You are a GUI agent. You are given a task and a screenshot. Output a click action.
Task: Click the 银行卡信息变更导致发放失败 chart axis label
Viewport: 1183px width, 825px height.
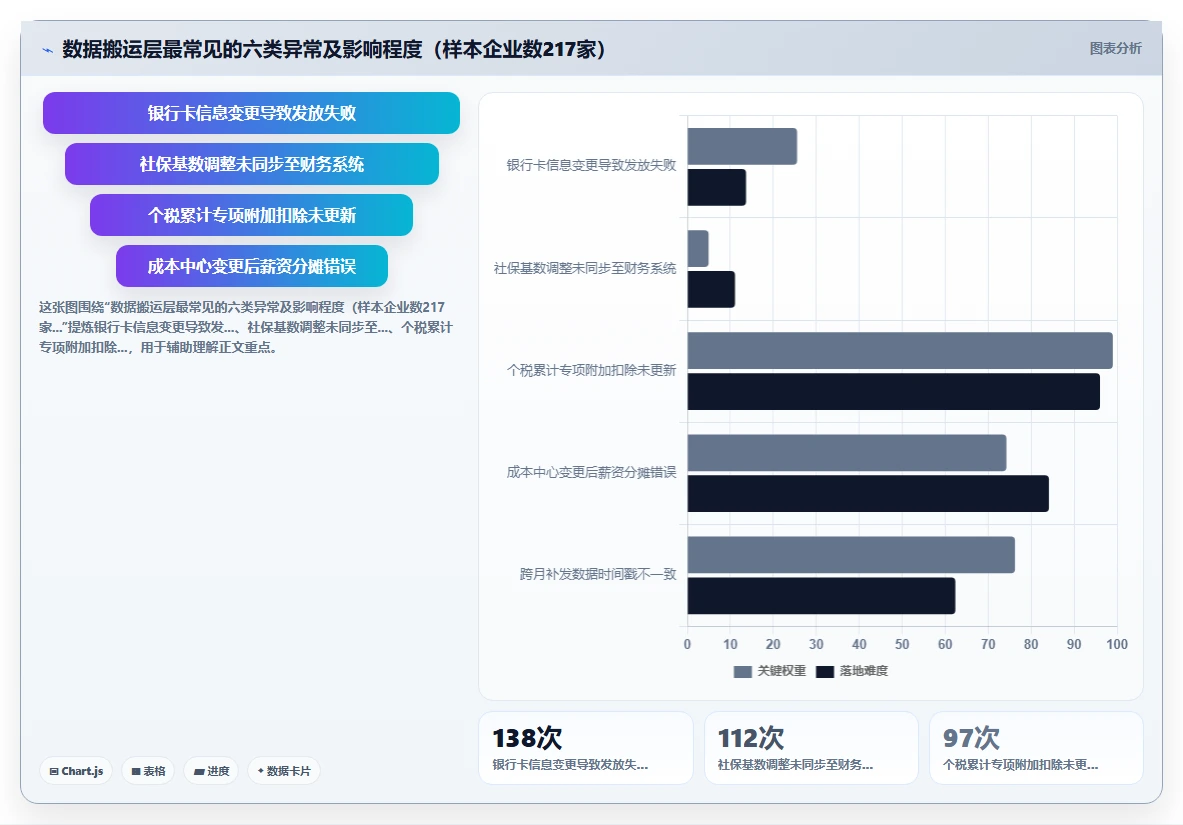tap(592, 165)
